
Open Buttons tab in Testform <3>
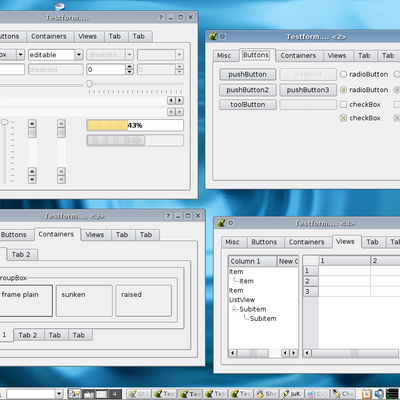(x=14, y=235)
